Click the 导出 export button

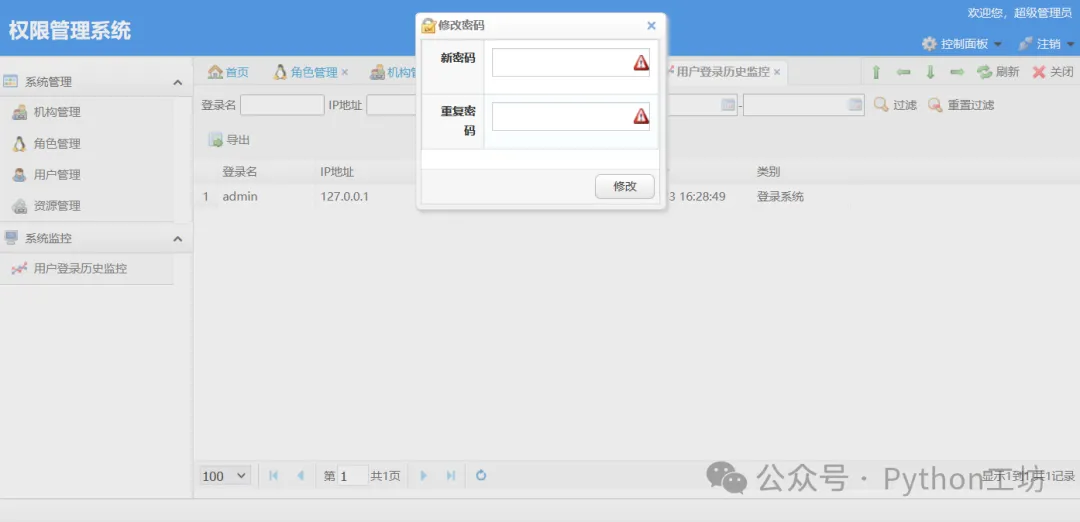click(229, 140)
